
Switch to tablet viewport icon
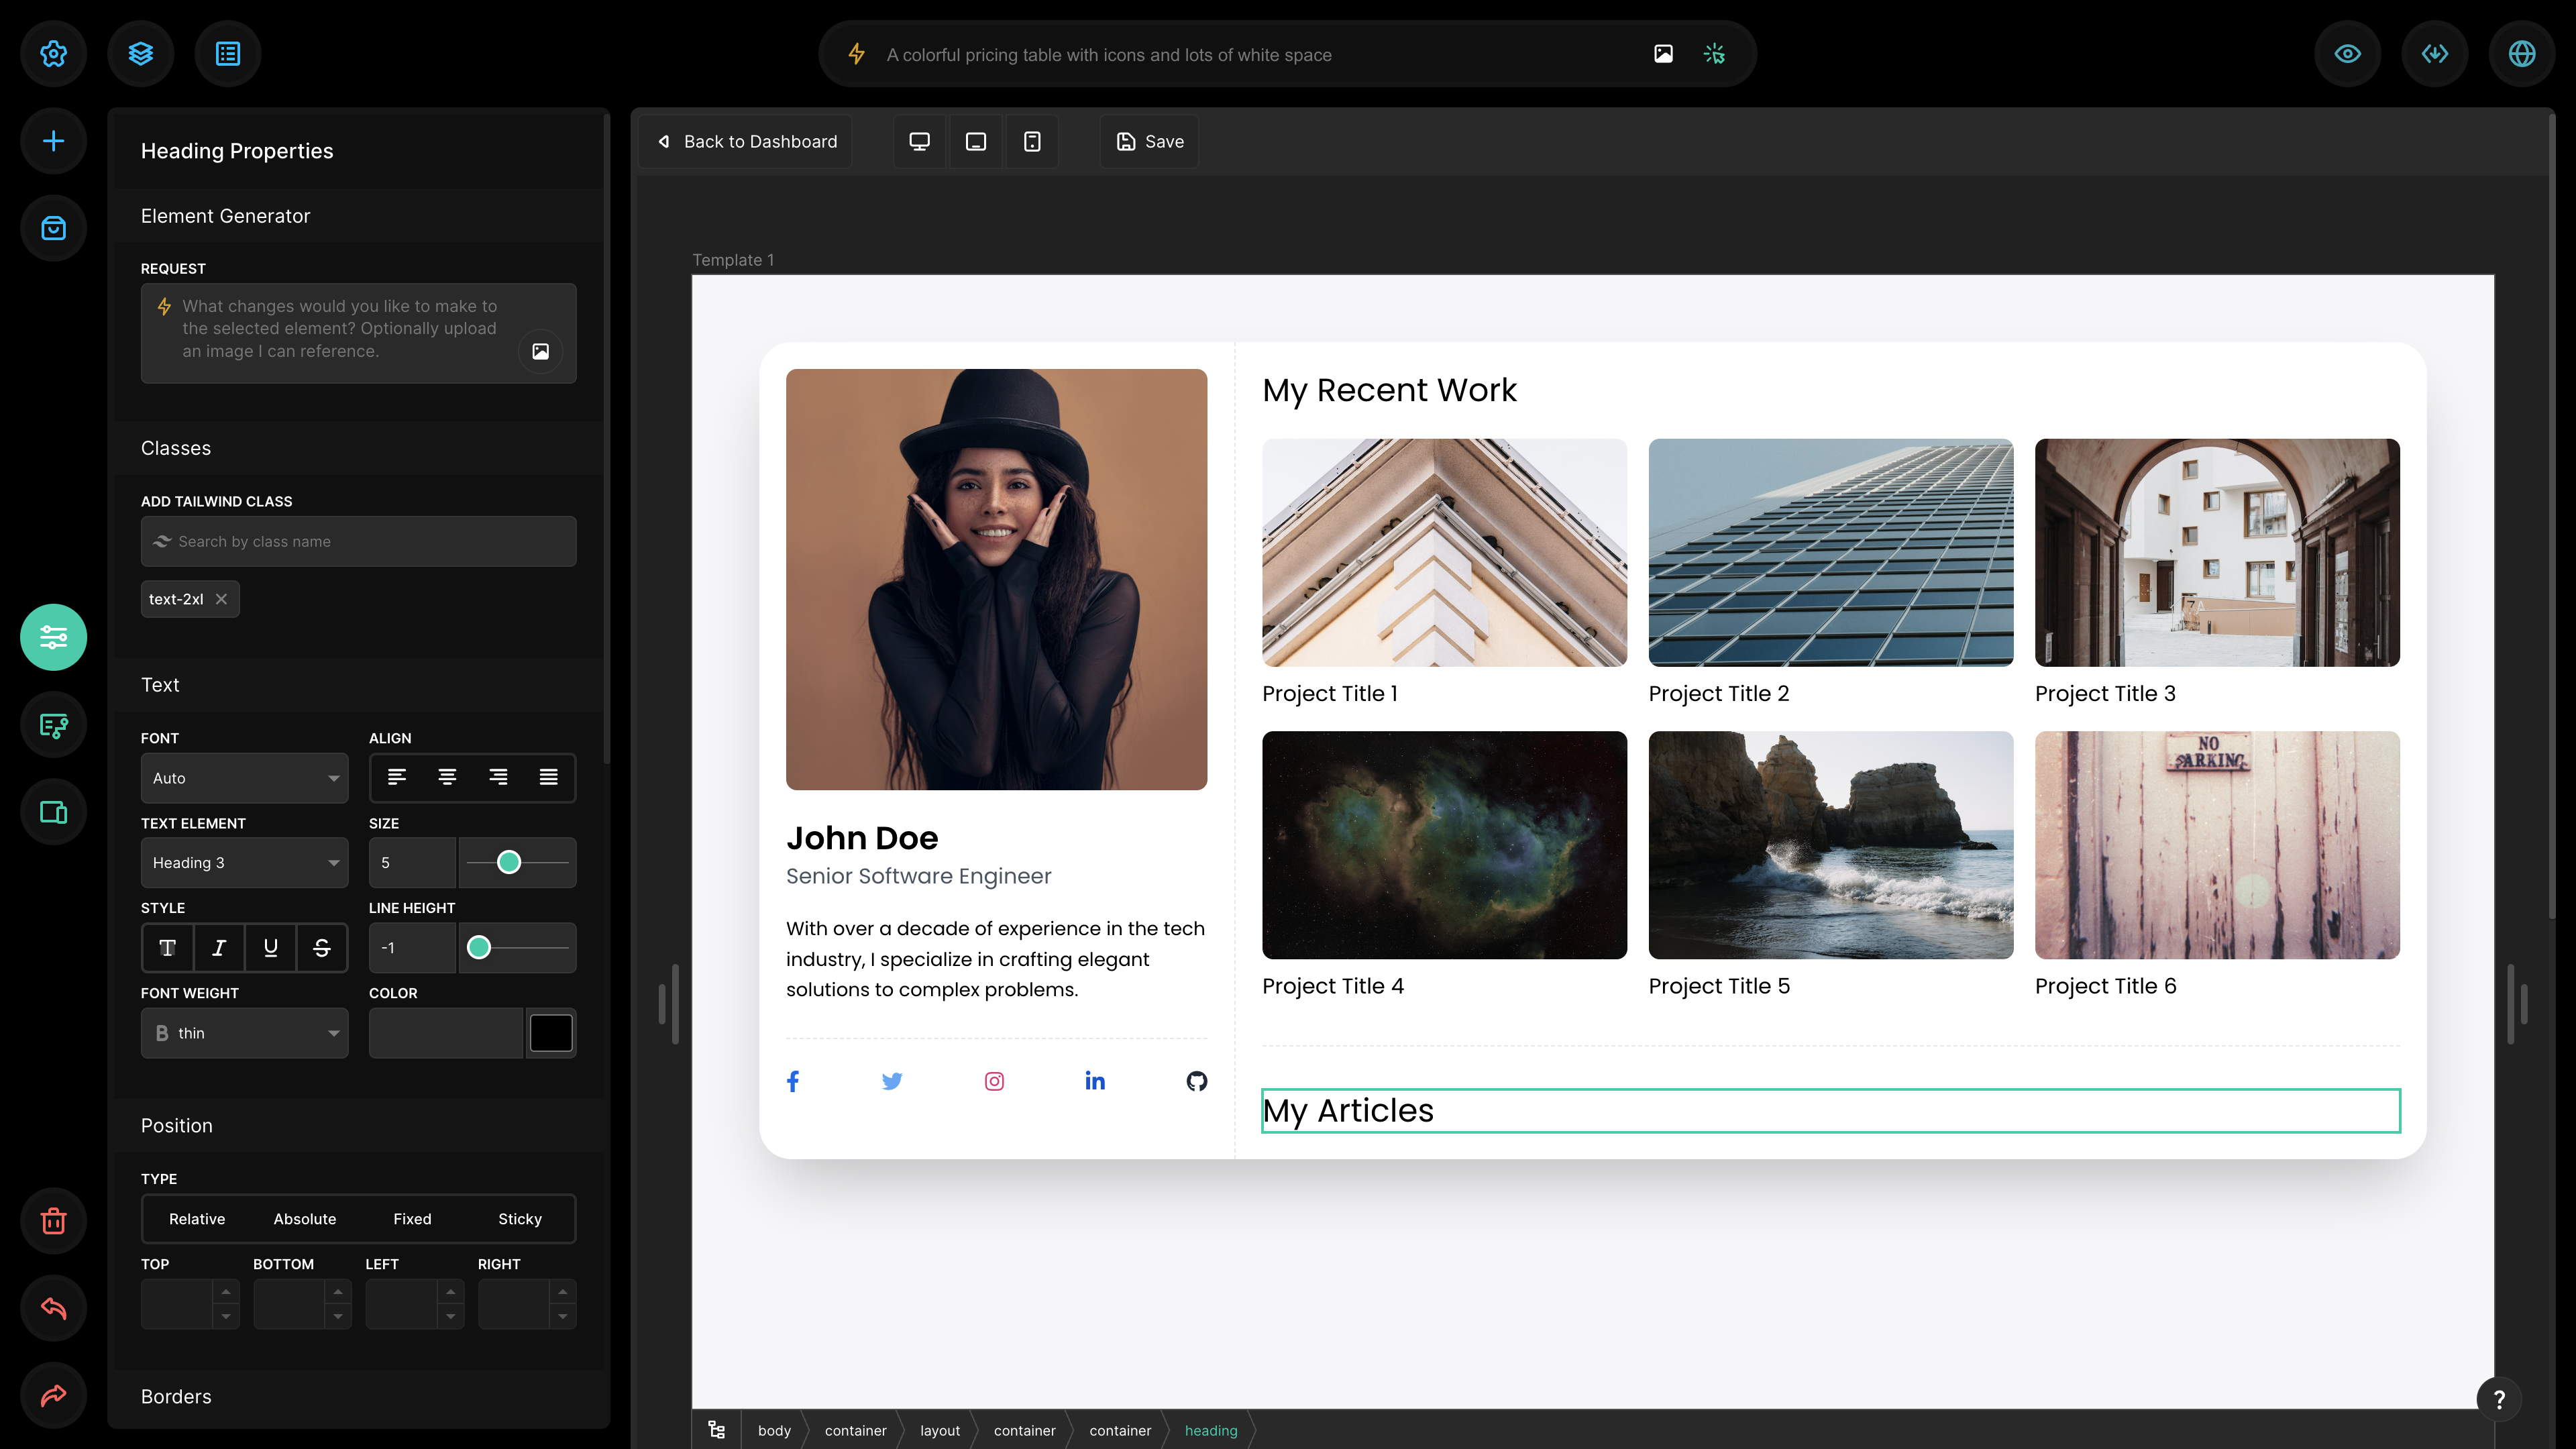click(975, 142)
